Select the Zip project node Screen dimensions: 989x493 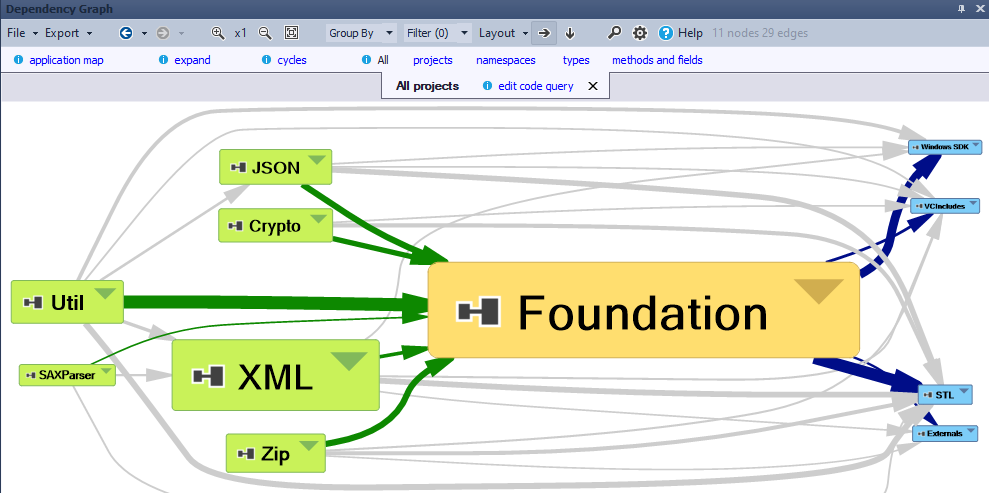pos(276,453)
